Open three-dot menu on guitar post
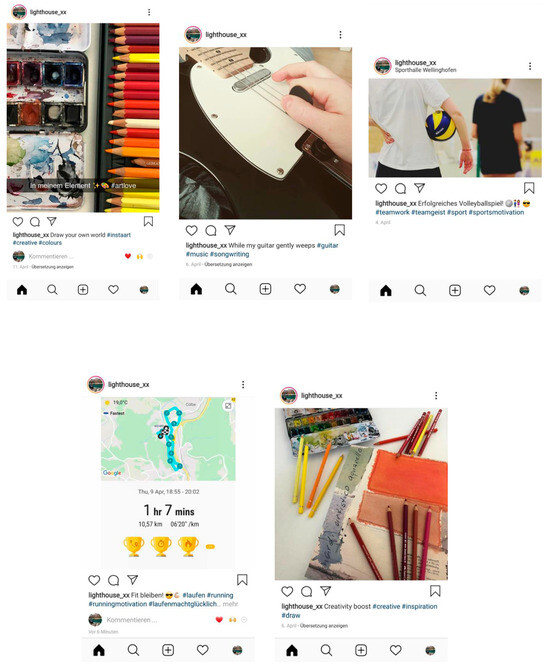550x672 pixels. coord(340,35)
